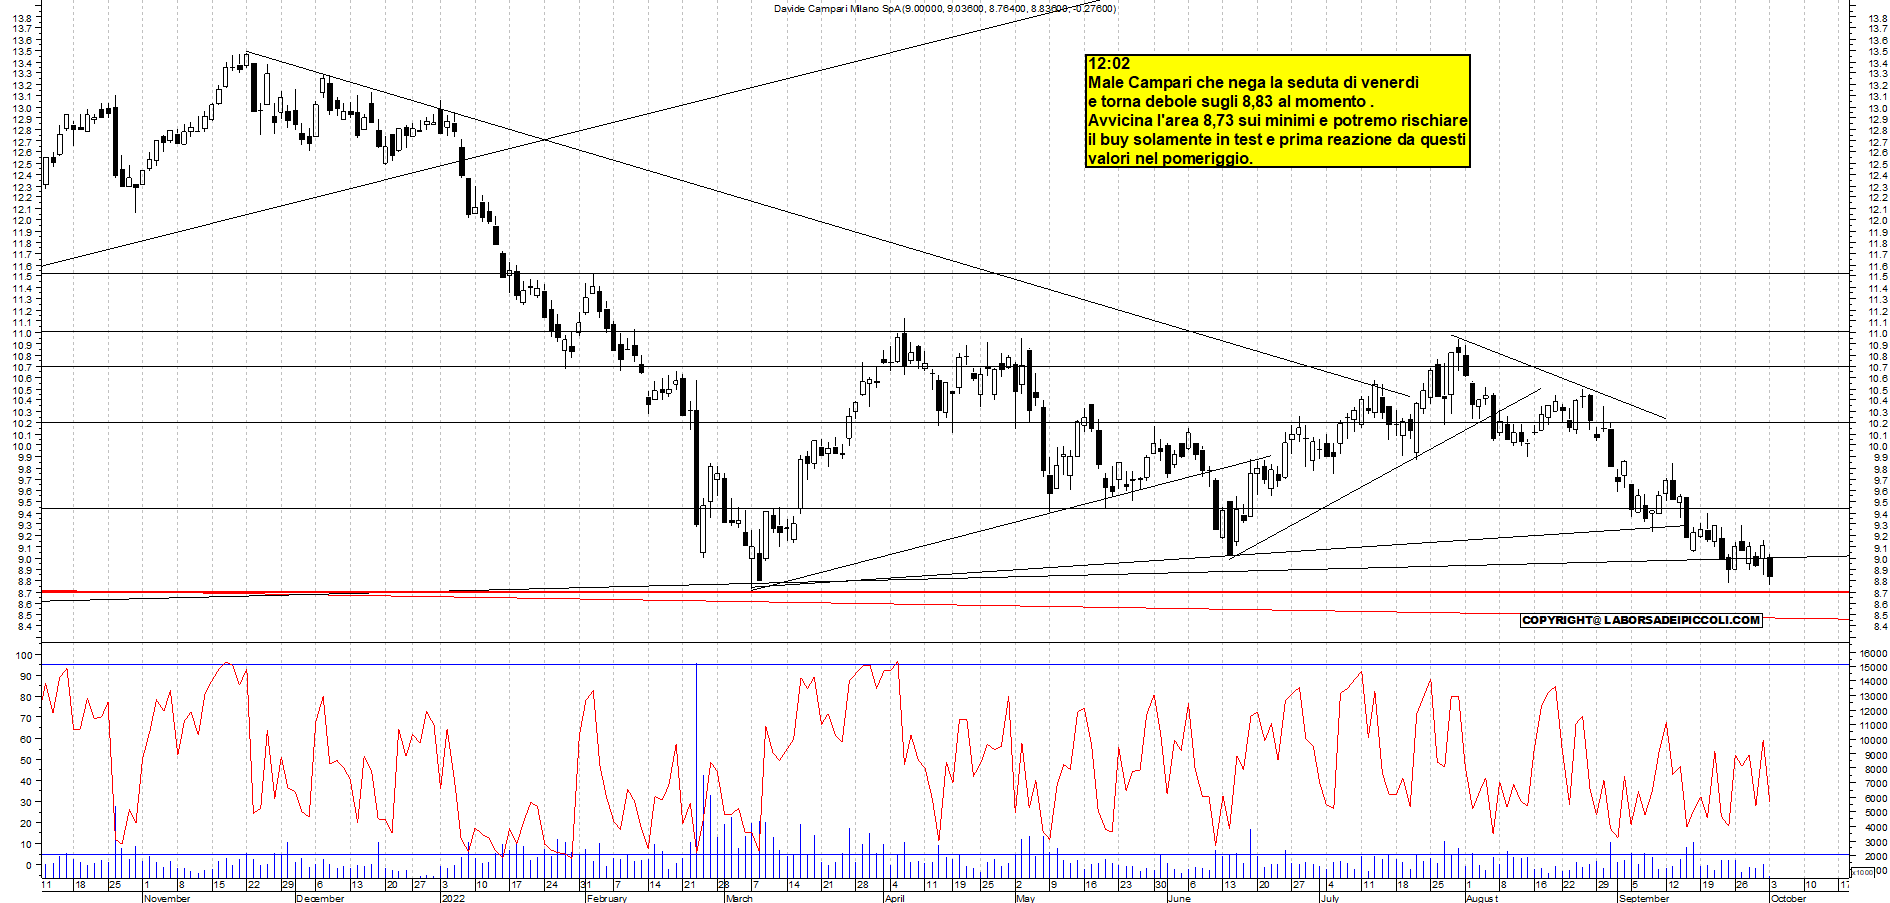
Task: Click the x1000 volume multiplier label
Action: click(x=1863, y=872)
